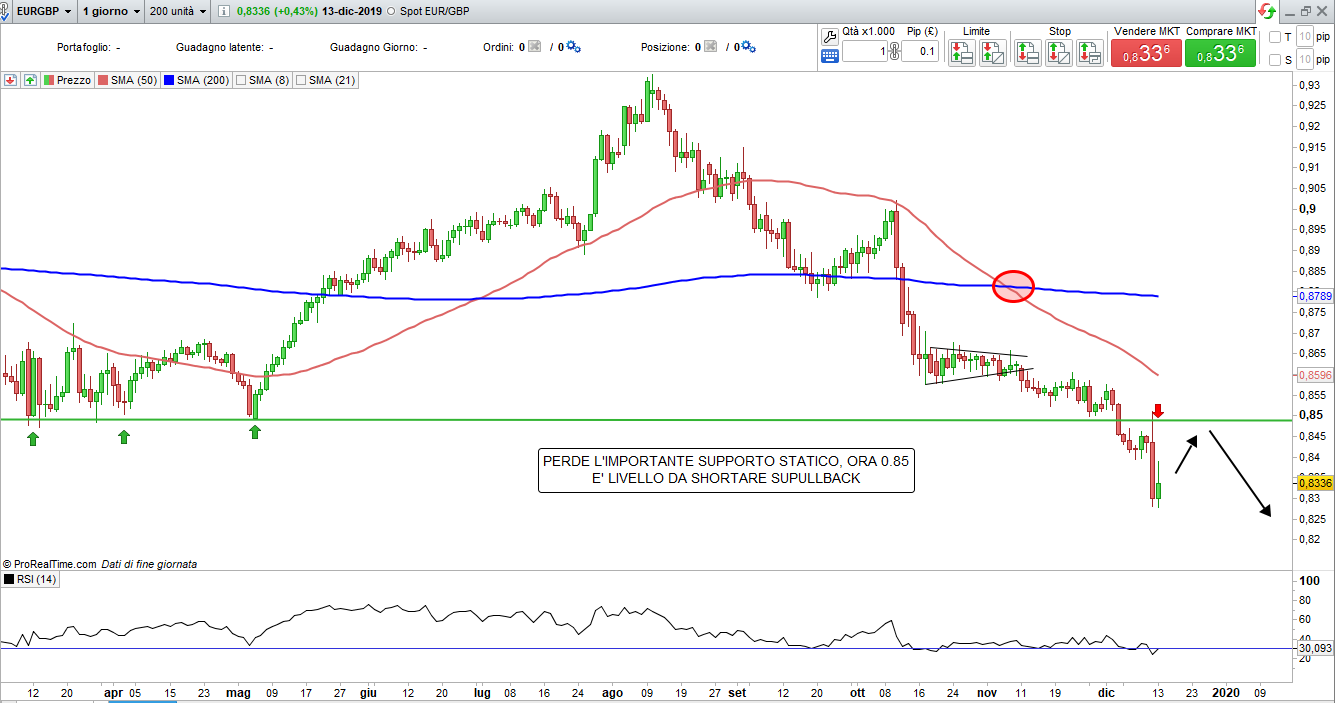Click the blue keyboard shortcuts icon
Image resolution: width=1335 pixels, height=703 pixels.
829,56
